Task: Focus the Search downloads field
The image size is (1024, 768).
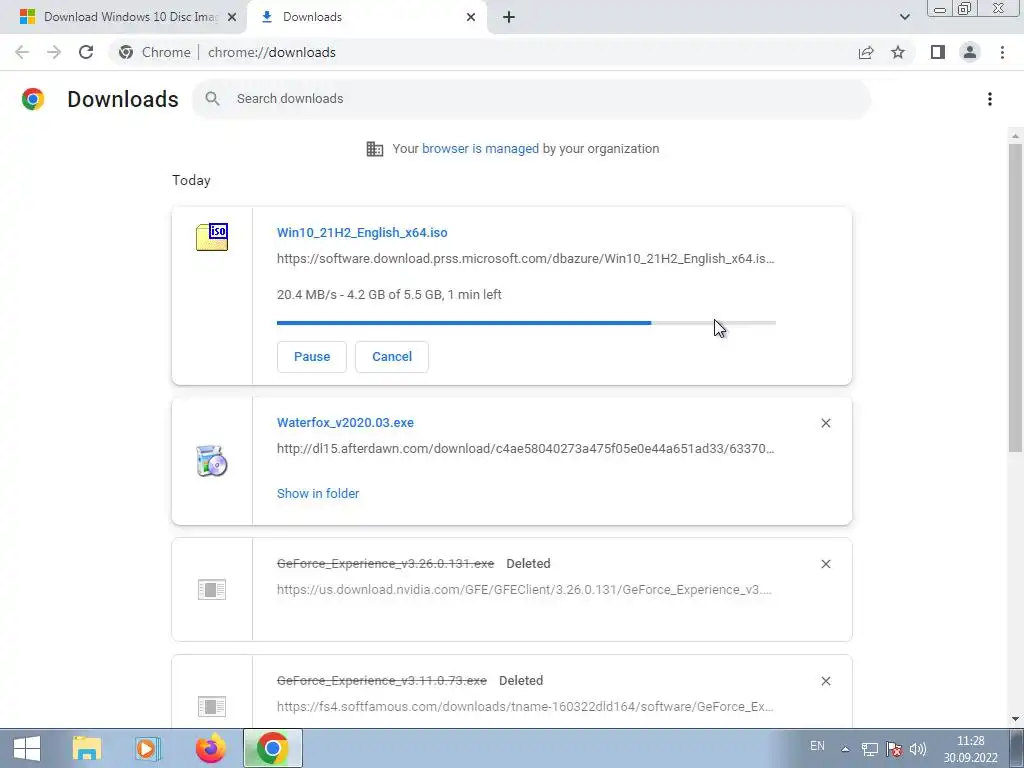Action: (532, 99)
